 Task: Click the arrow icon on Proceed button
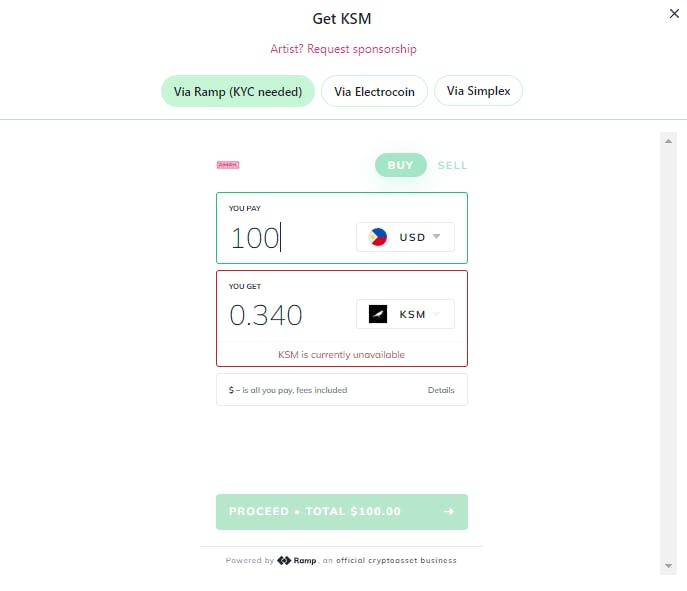coord(449,511)
